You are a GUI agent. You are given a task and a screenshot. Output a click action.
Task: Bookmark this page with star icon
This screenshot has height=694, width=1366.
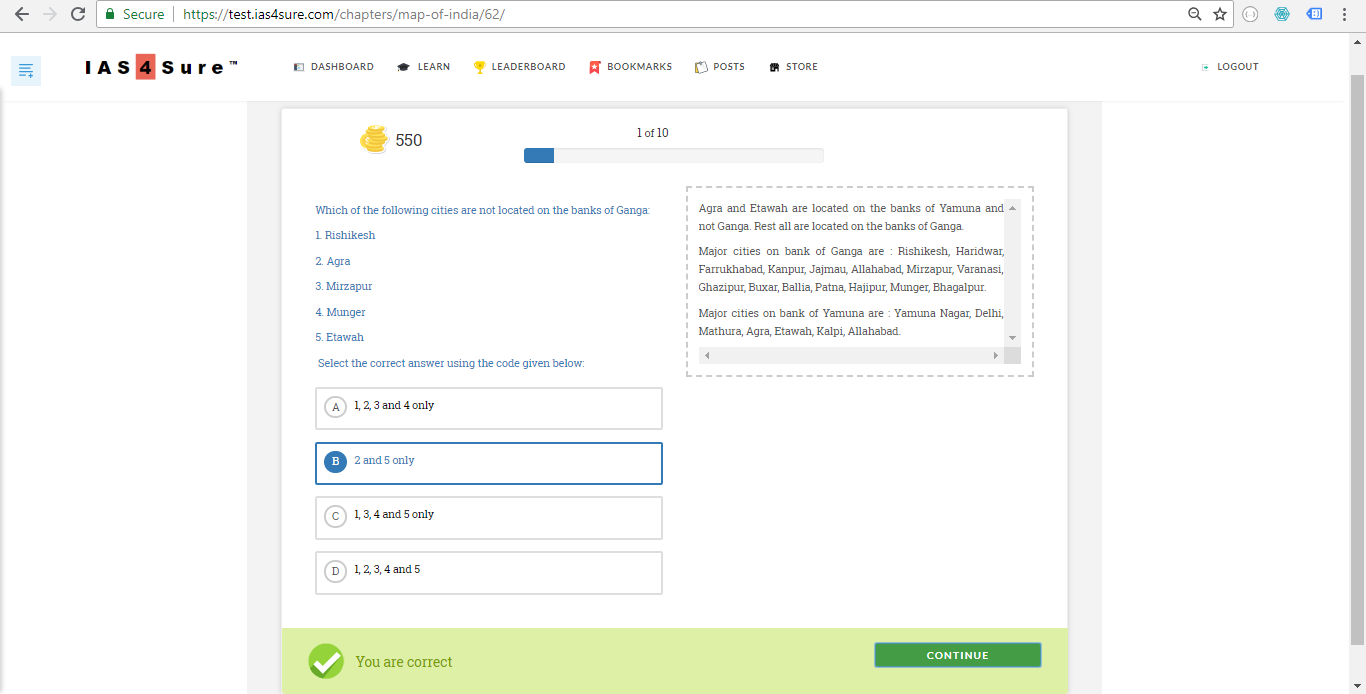(x=1220, y=14)
